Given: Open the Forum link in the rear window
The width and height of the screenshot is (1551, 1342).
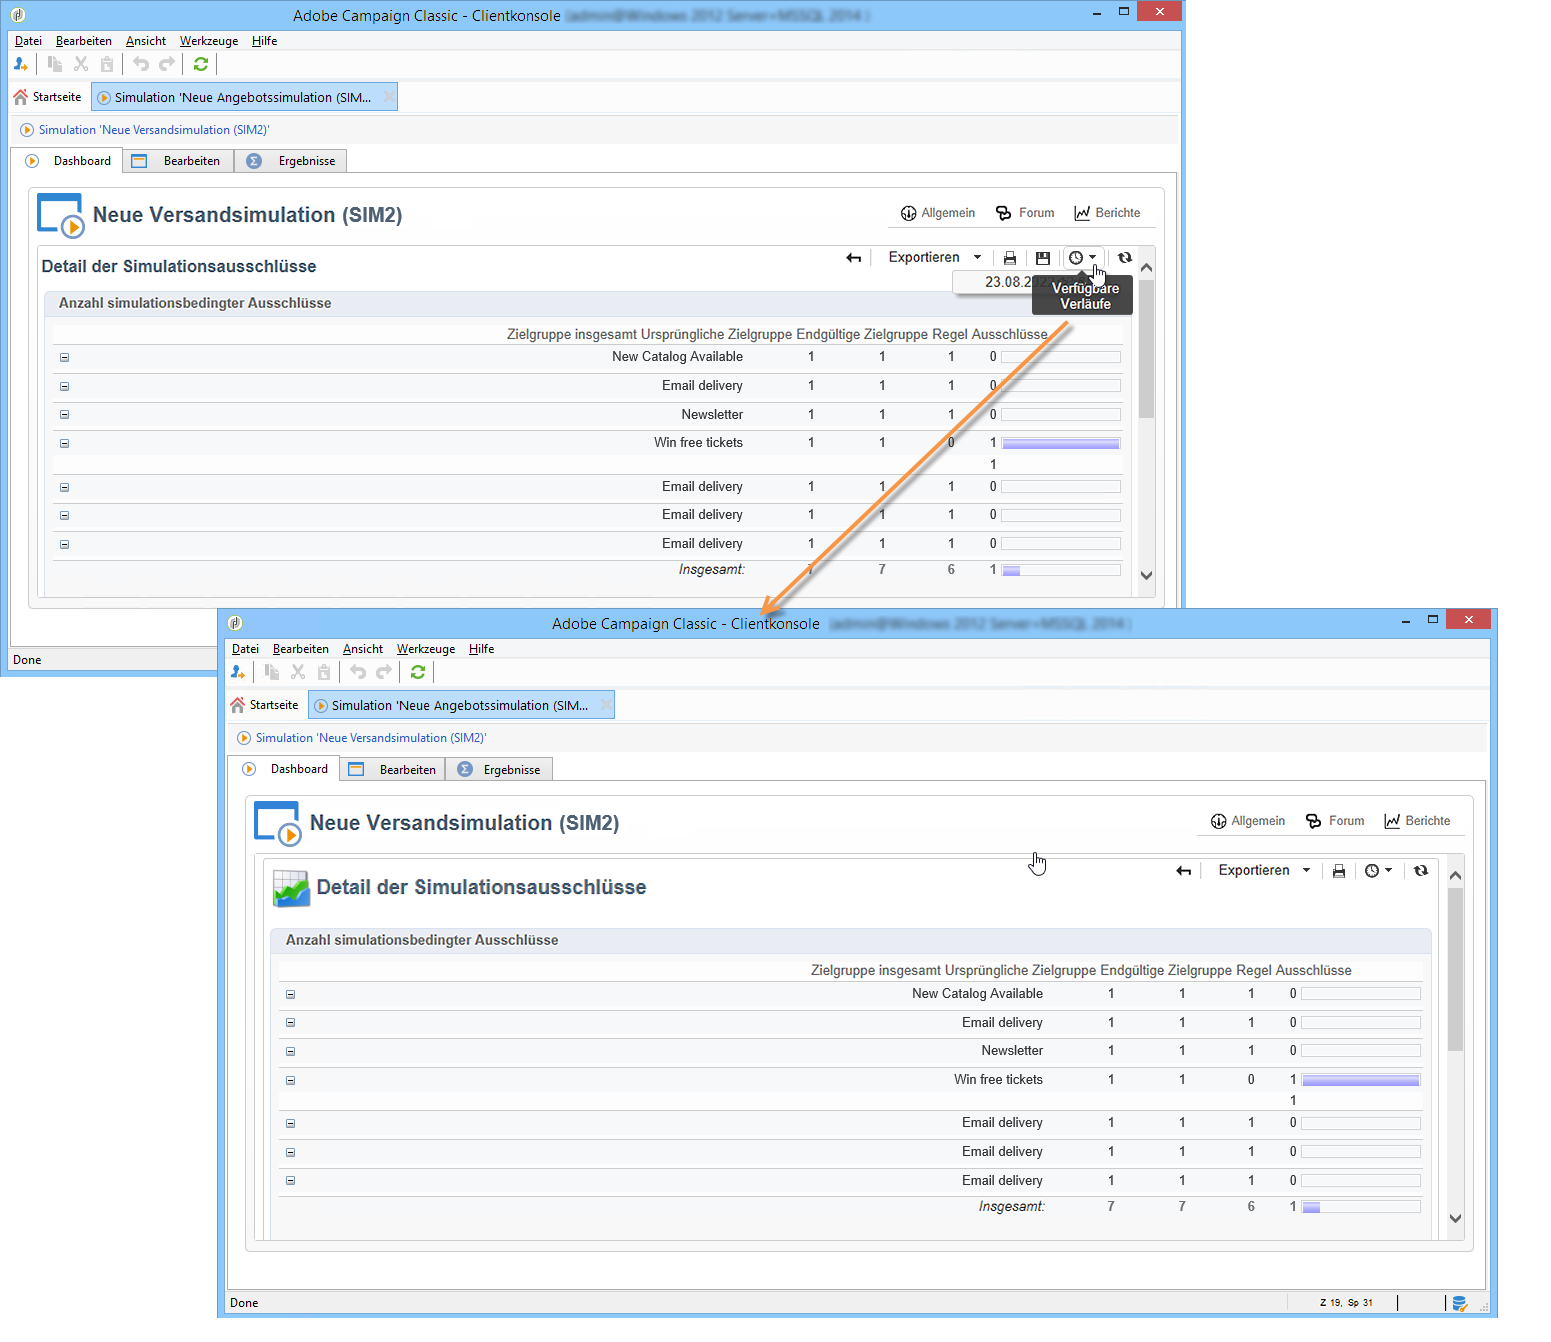Looking at the screenshot, I should 1025,213.
